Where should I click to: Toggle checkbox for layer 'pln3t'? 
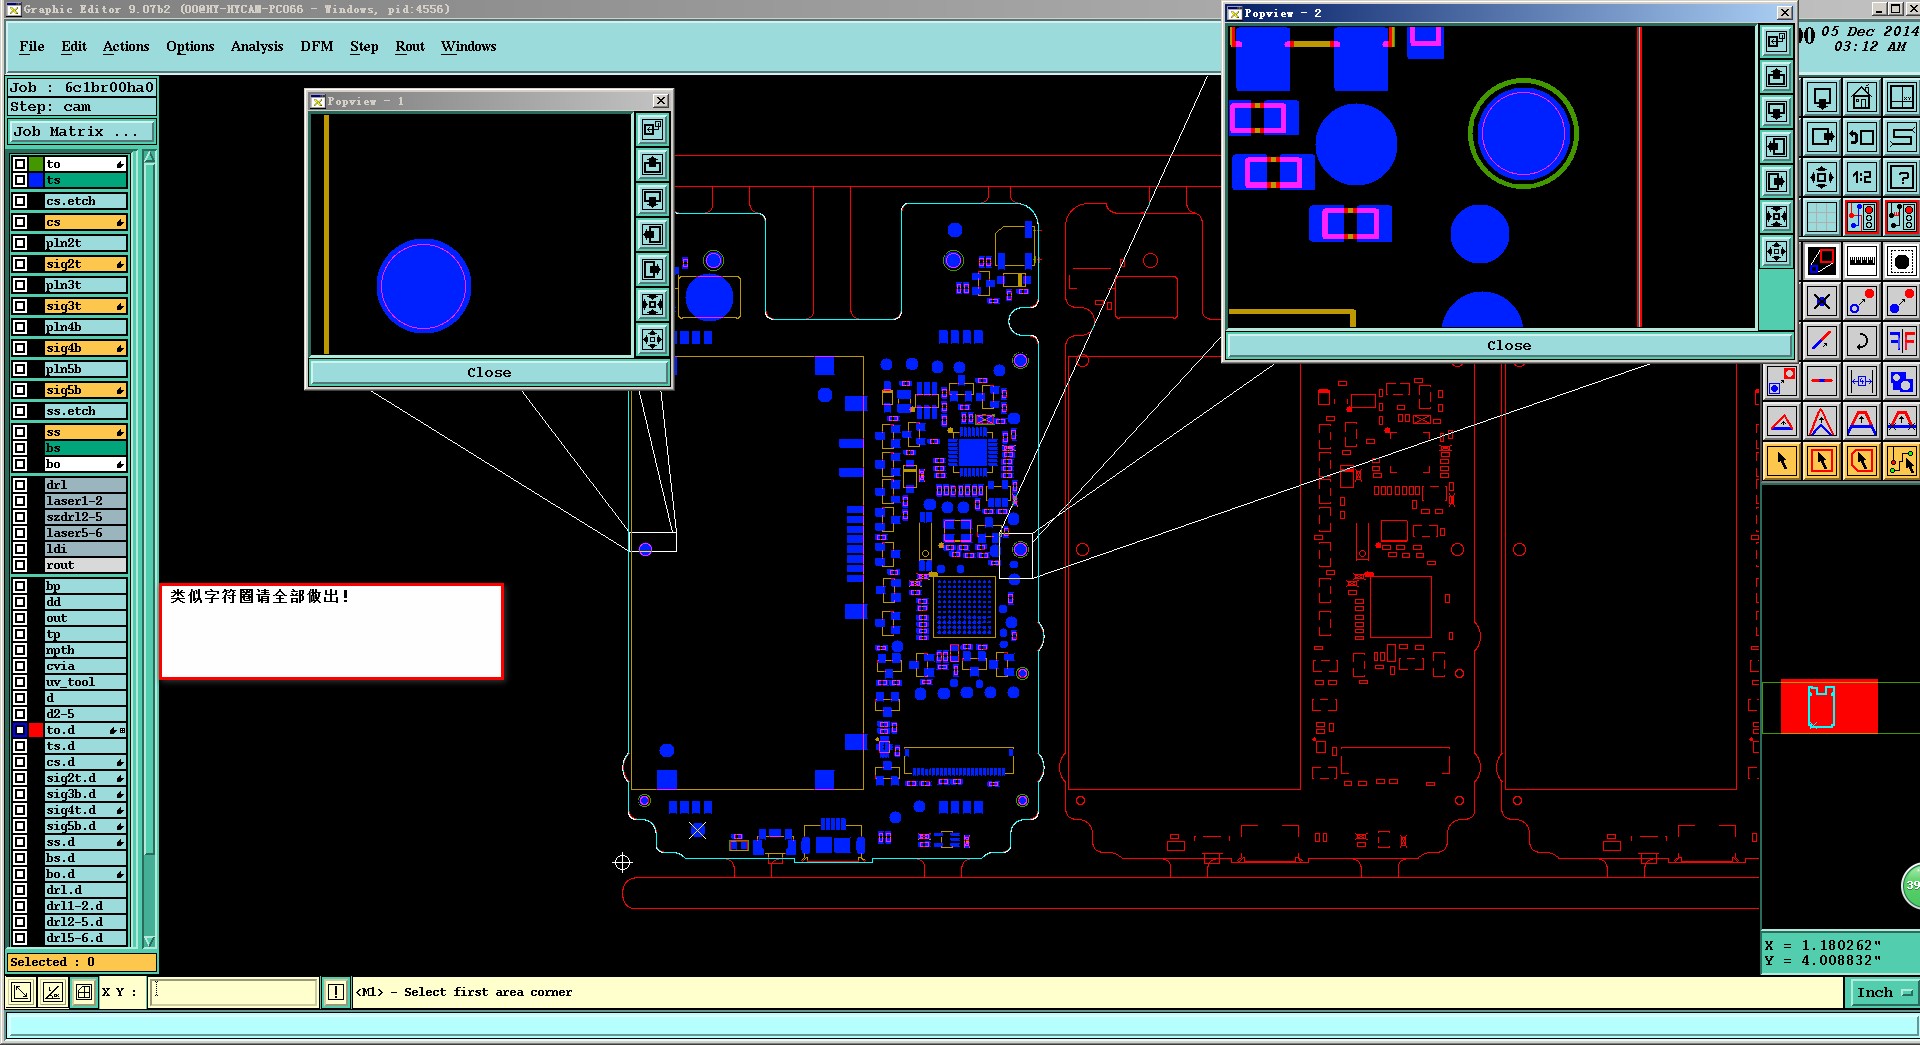click(20, 285)
